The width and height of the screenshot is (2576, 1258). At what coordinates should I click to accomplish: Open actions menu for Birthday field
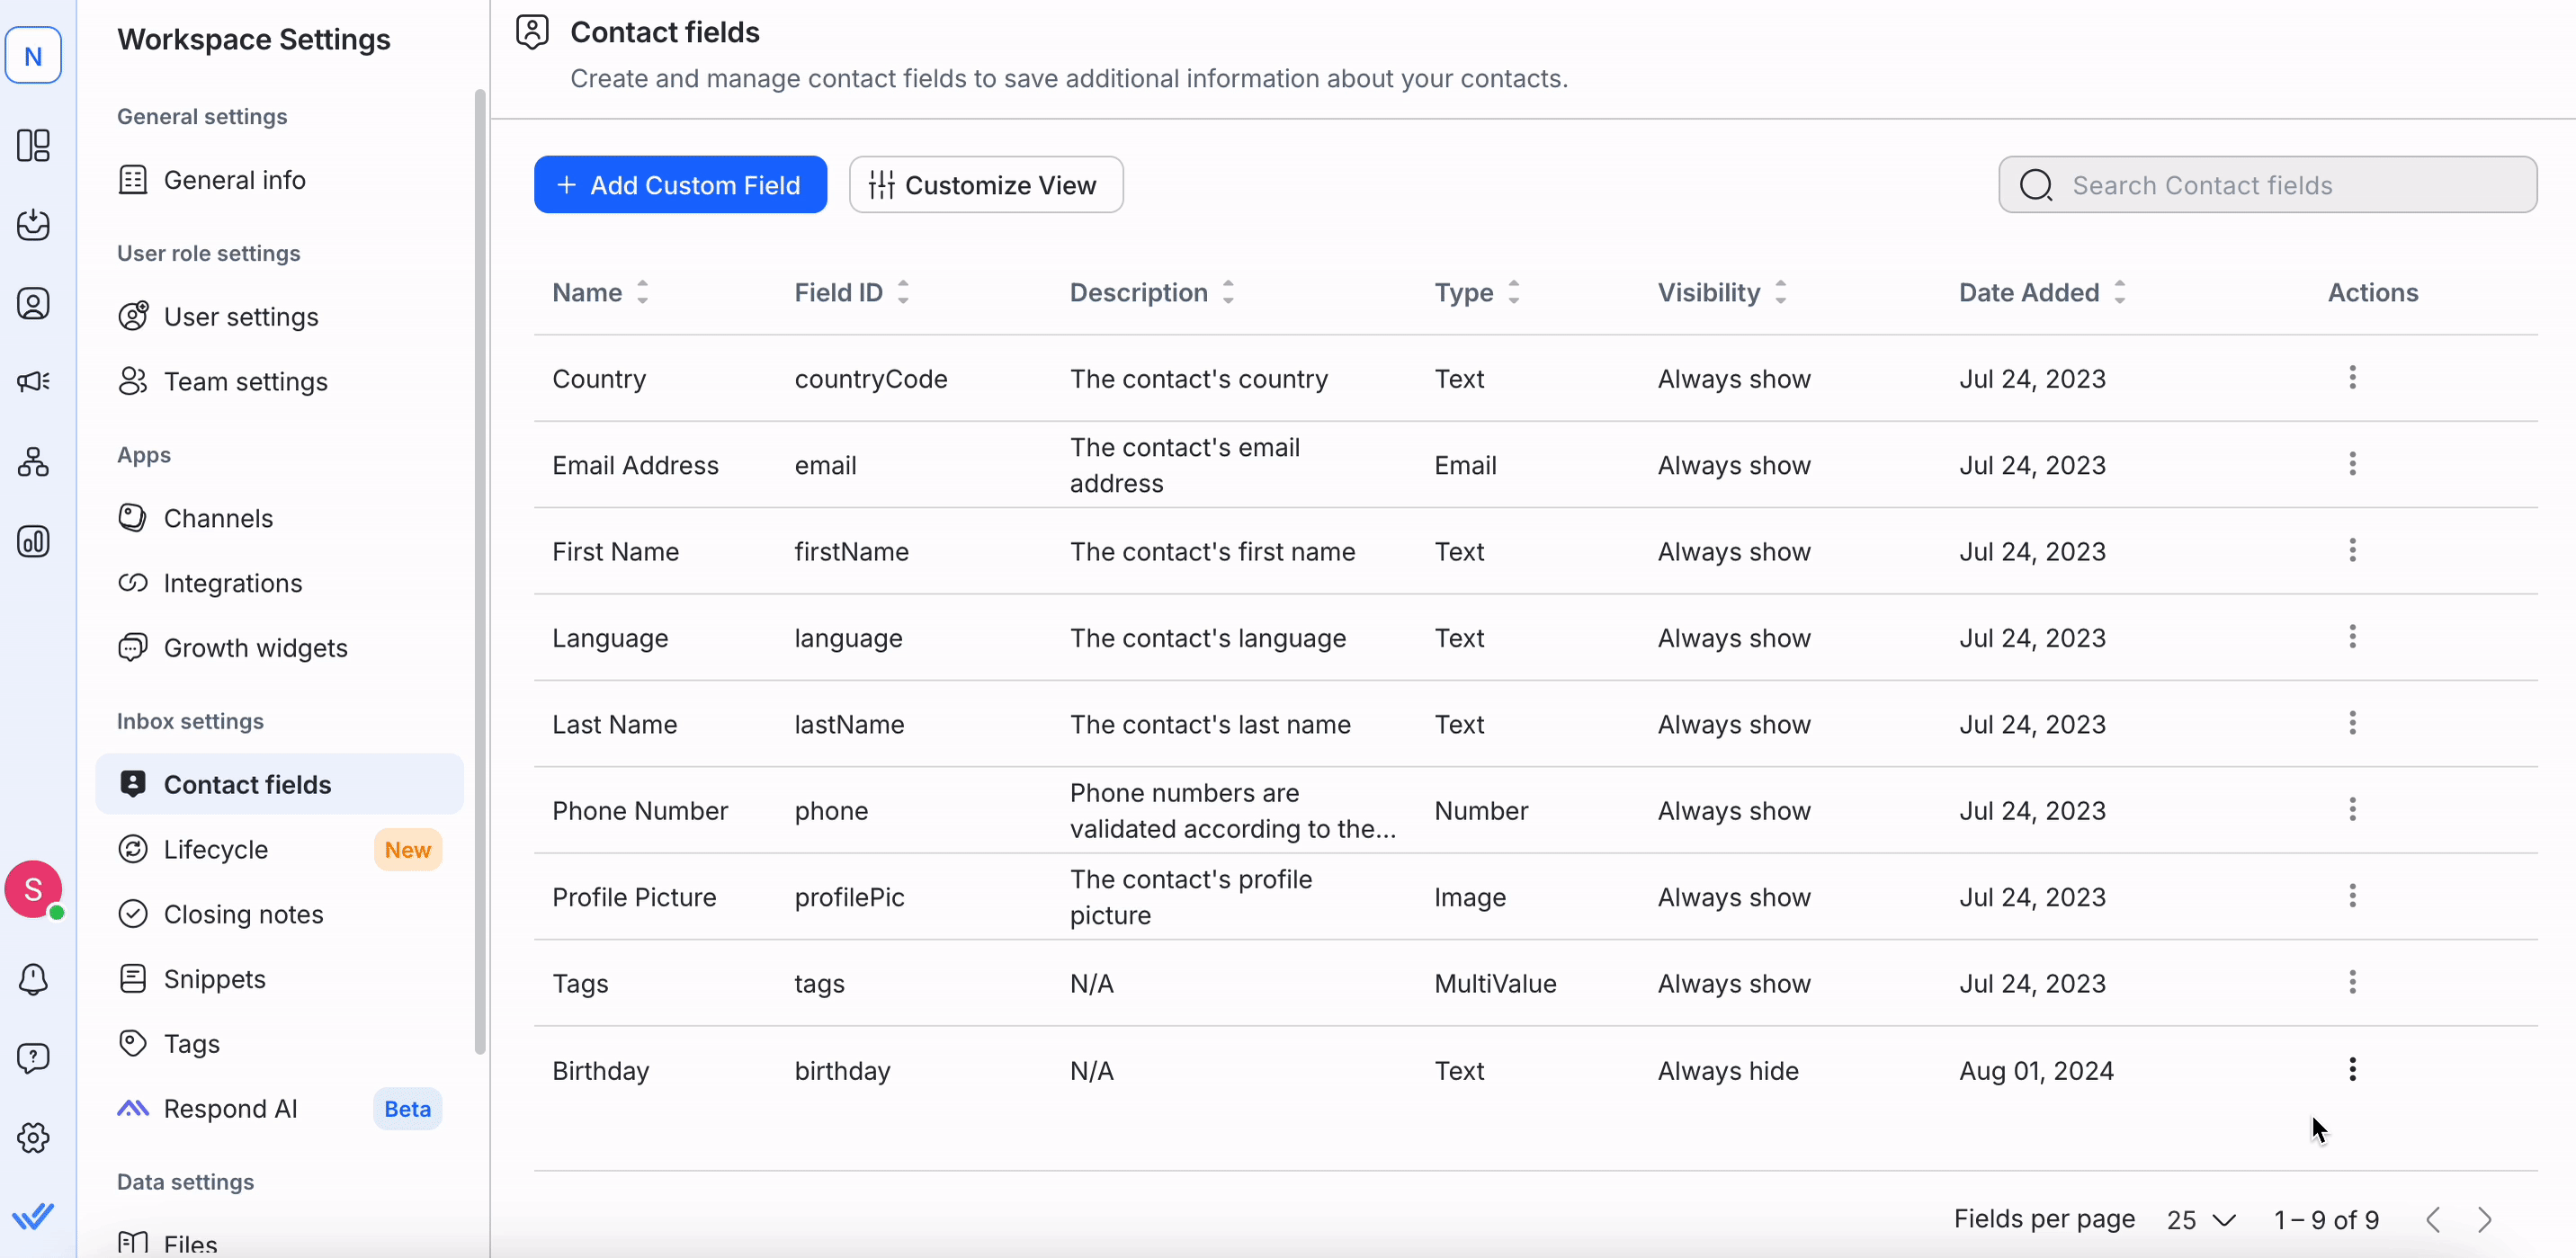click(2352, 1070)
